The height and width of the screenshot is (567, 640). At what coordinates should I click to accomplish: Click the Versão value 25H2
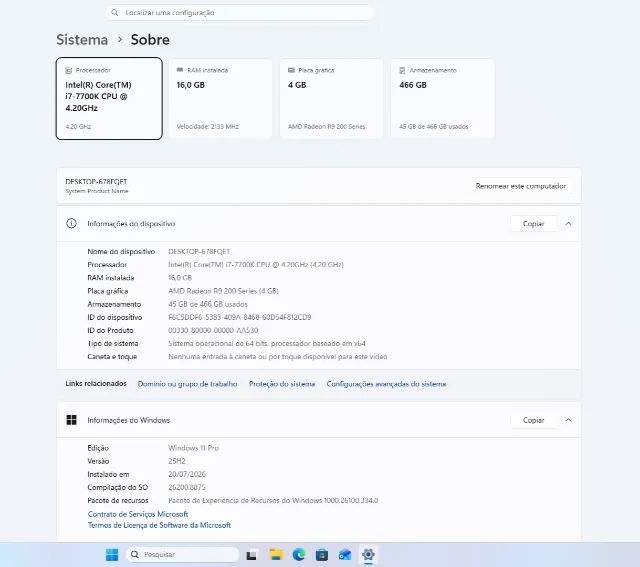pos(177,461)
